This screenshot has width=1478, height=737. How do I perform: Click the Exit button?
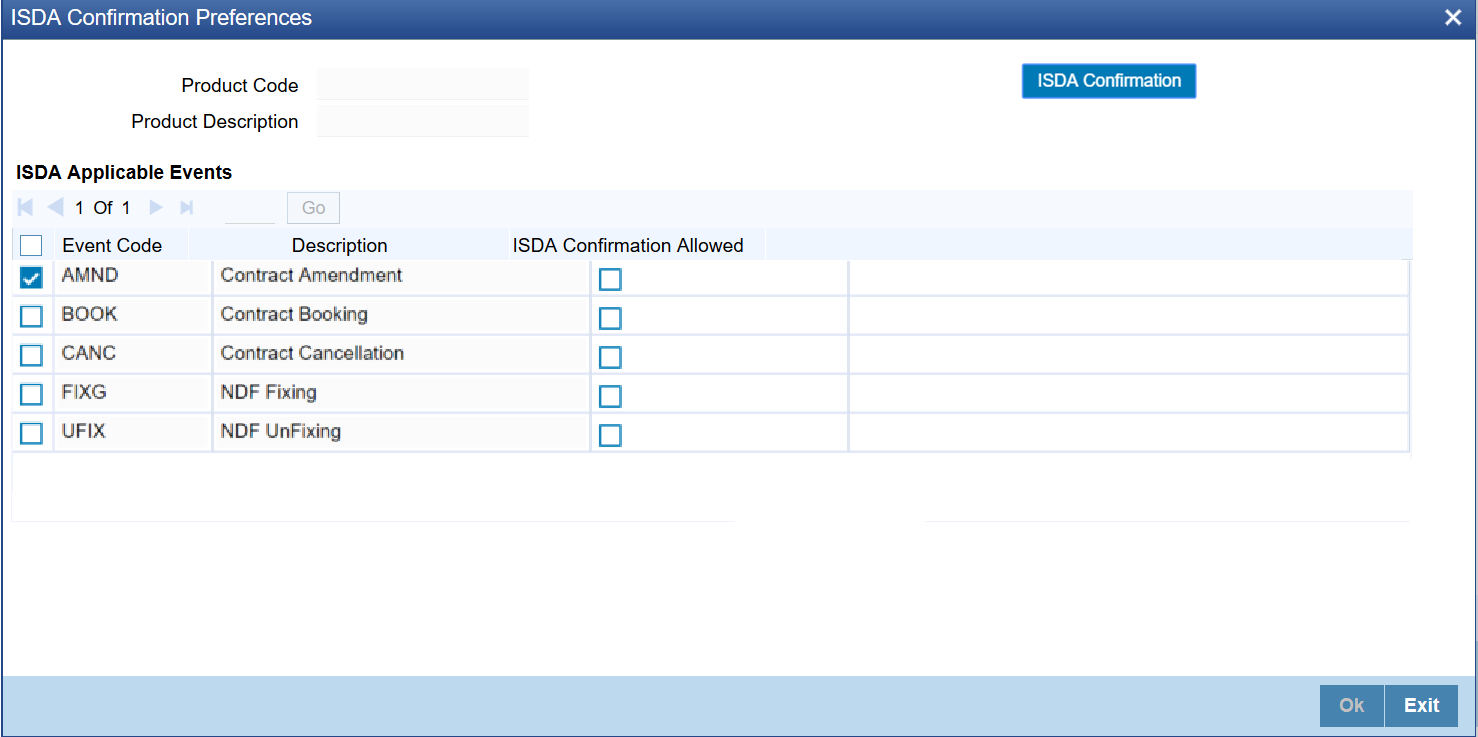pos(1421,705)
